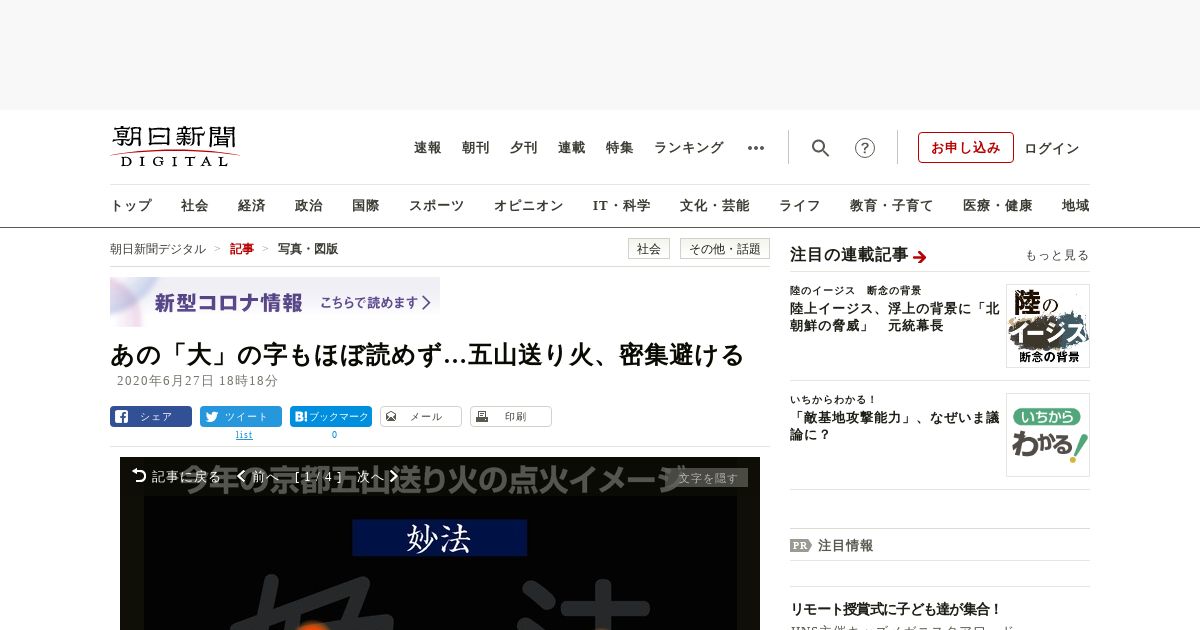
Task: Click the Twitter list link
Action: pyautogui.click(x=244, y=435)
